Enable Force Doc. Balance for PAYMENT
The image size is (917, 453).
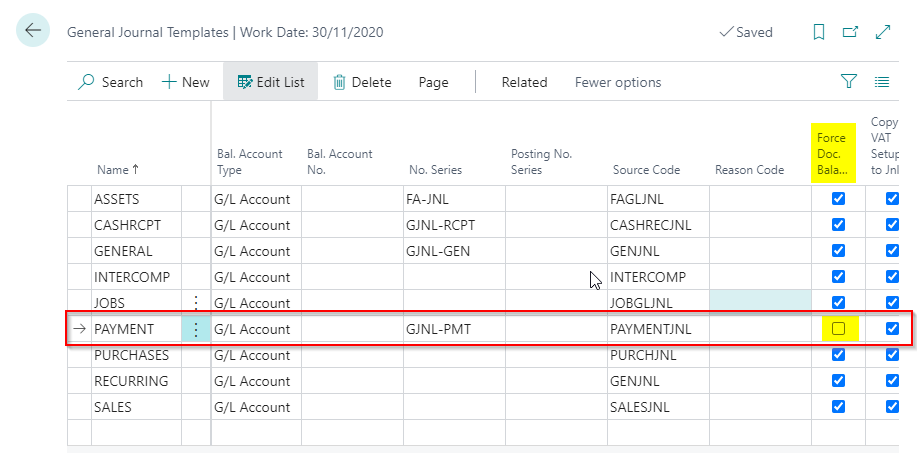click(x=838, y=329)
